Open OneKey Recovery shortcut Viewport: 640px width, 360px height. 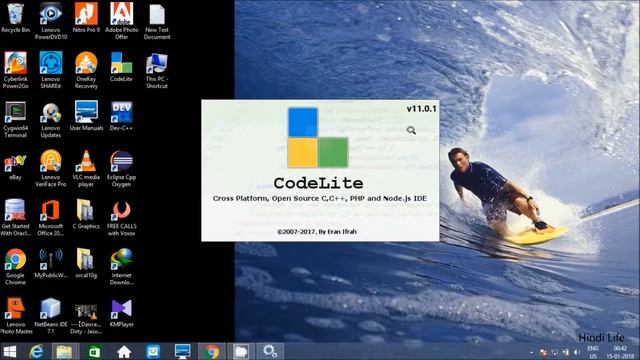[86, 70]
